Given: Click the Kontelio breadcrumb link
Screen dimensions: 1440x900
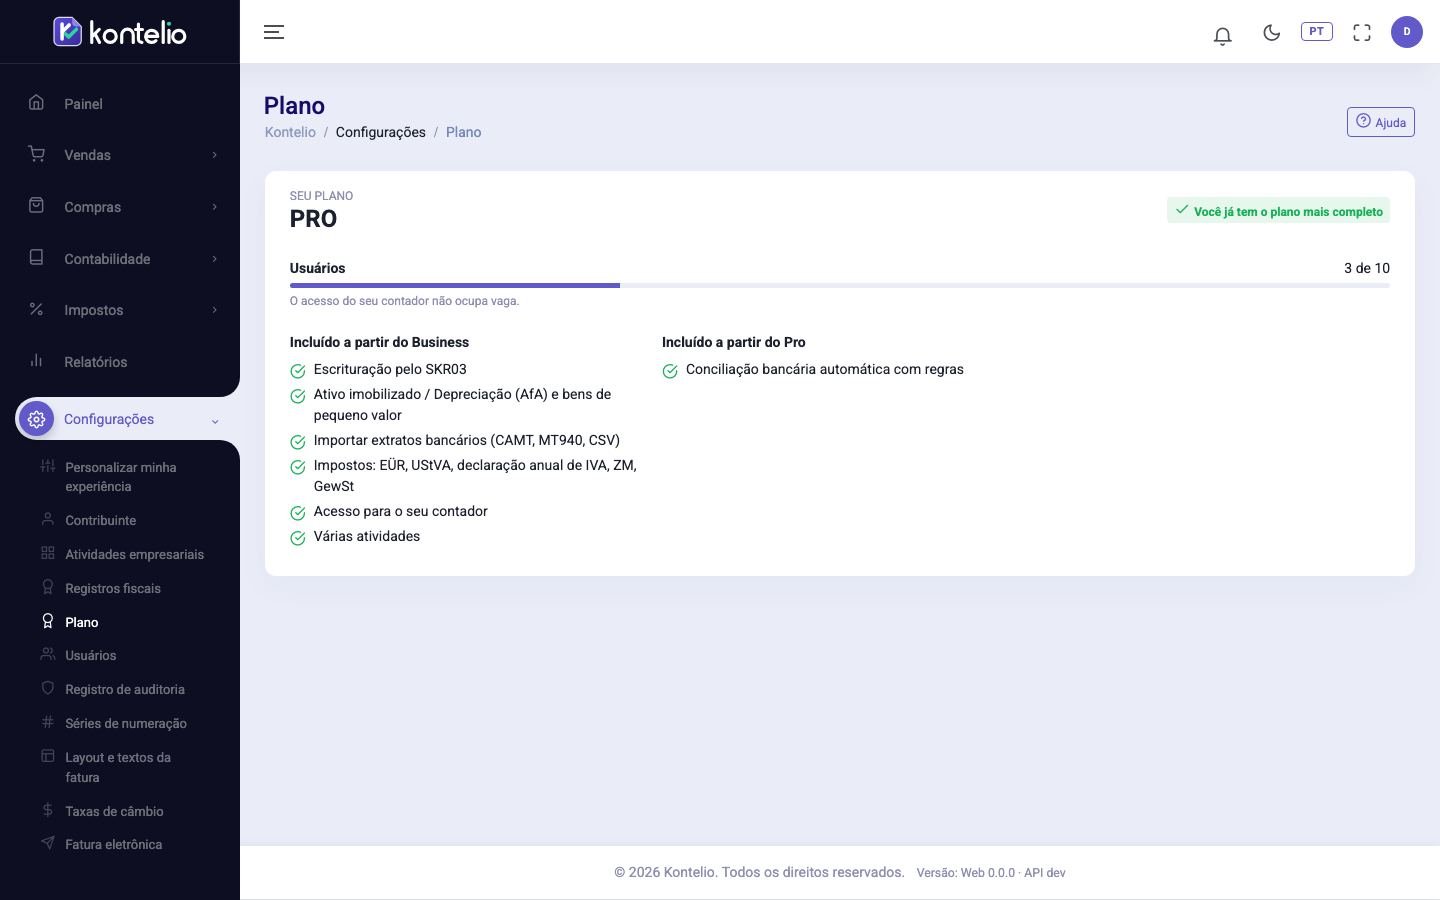Looking at the screenshot, I should click(290, 132).
